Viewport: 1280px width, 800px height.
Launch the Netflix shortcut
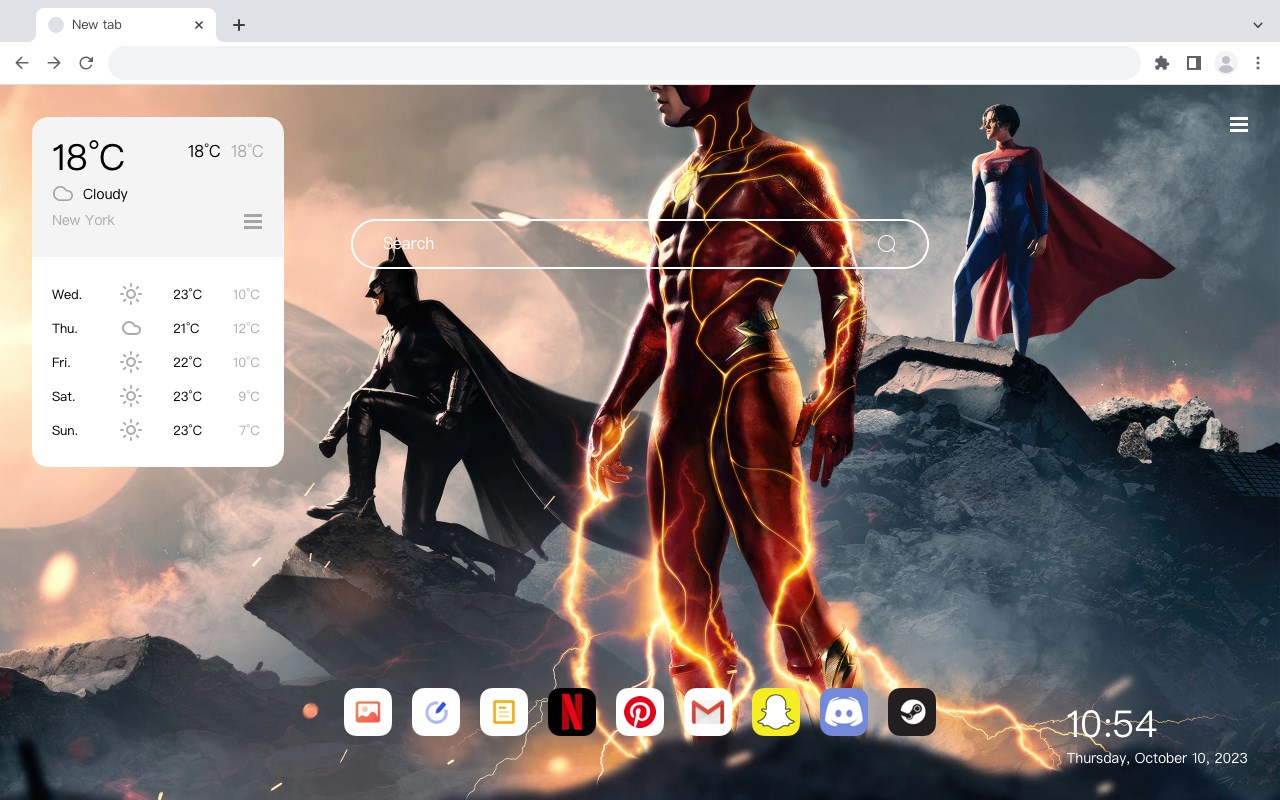(x=572, y=712)
